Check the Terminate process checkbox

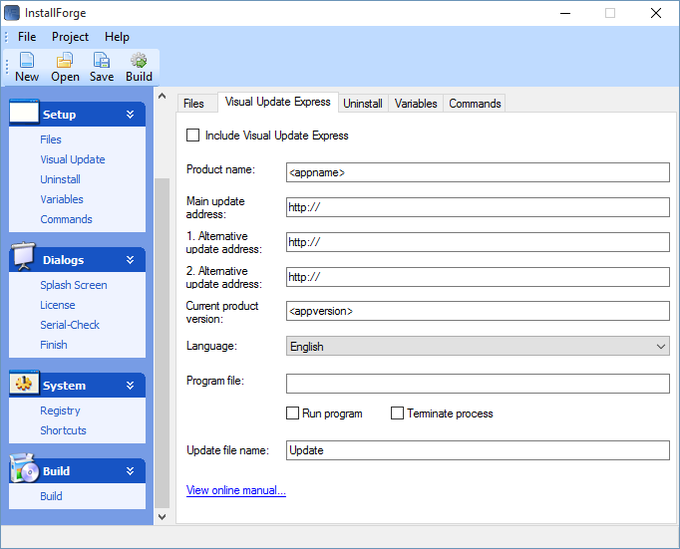397,413
